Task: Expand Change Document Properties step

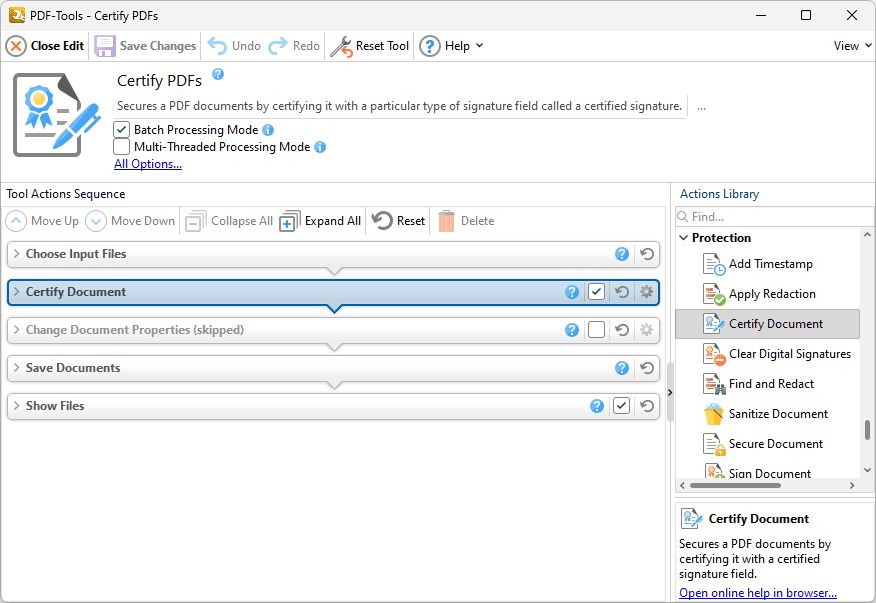Action: 16,330
